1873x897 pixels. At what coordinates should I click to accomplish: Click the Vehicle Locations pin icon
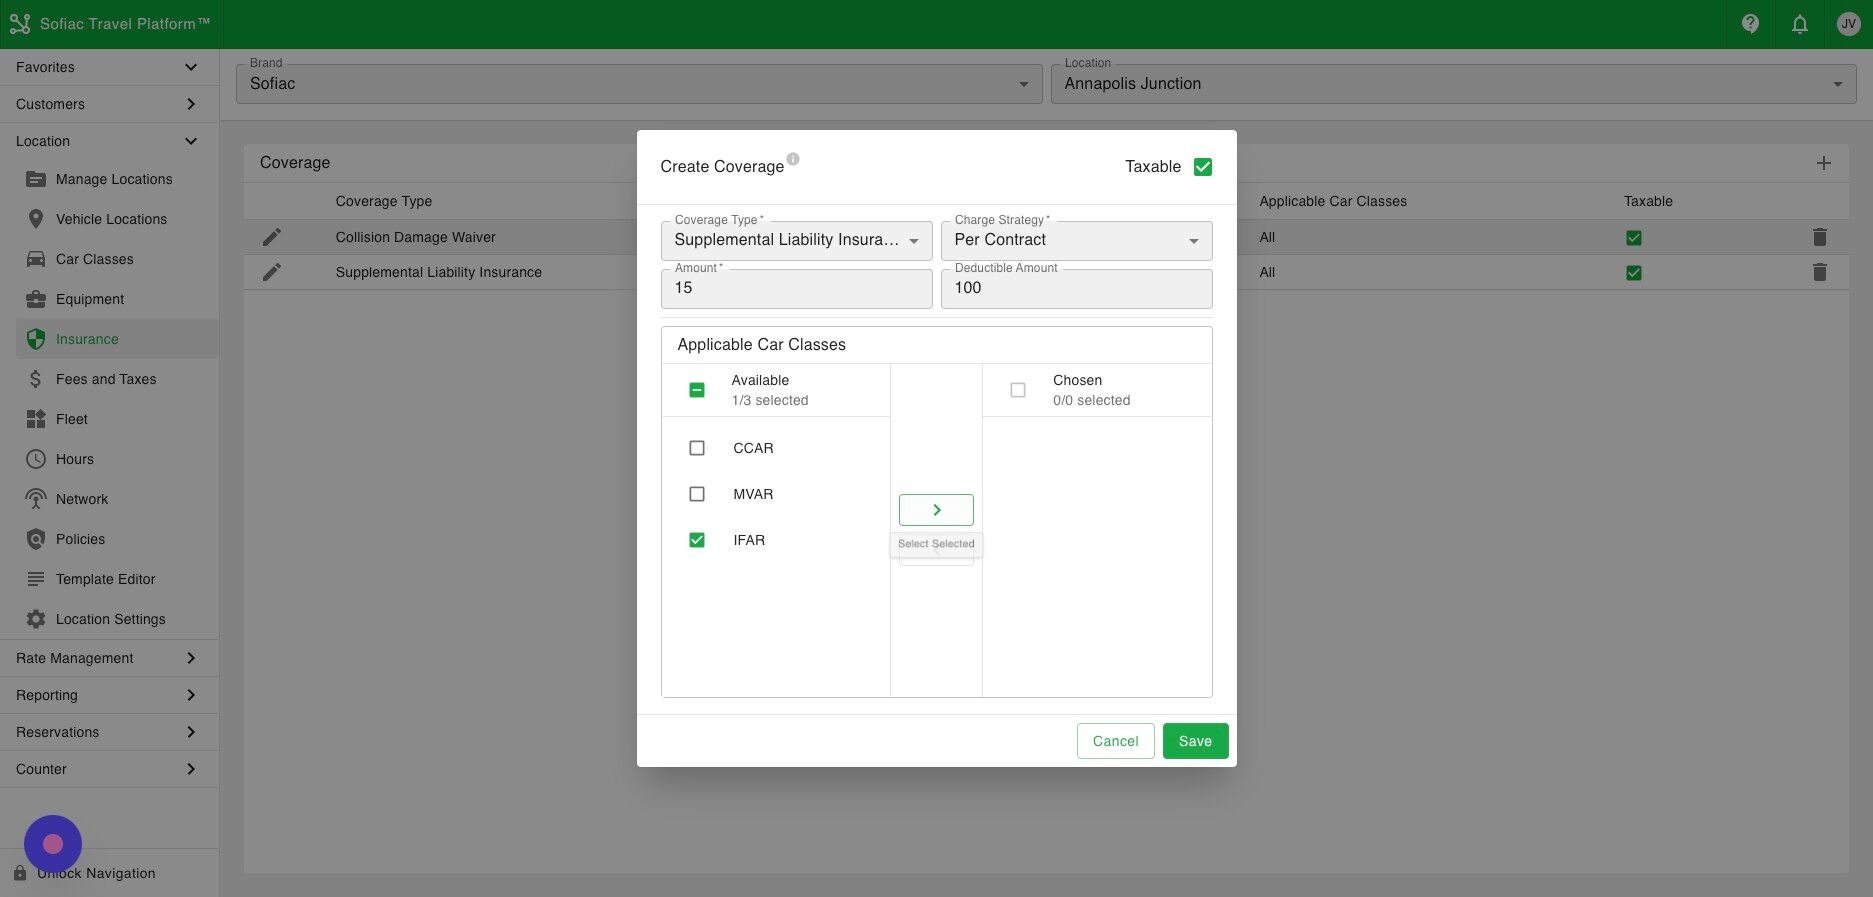(36, 219)
